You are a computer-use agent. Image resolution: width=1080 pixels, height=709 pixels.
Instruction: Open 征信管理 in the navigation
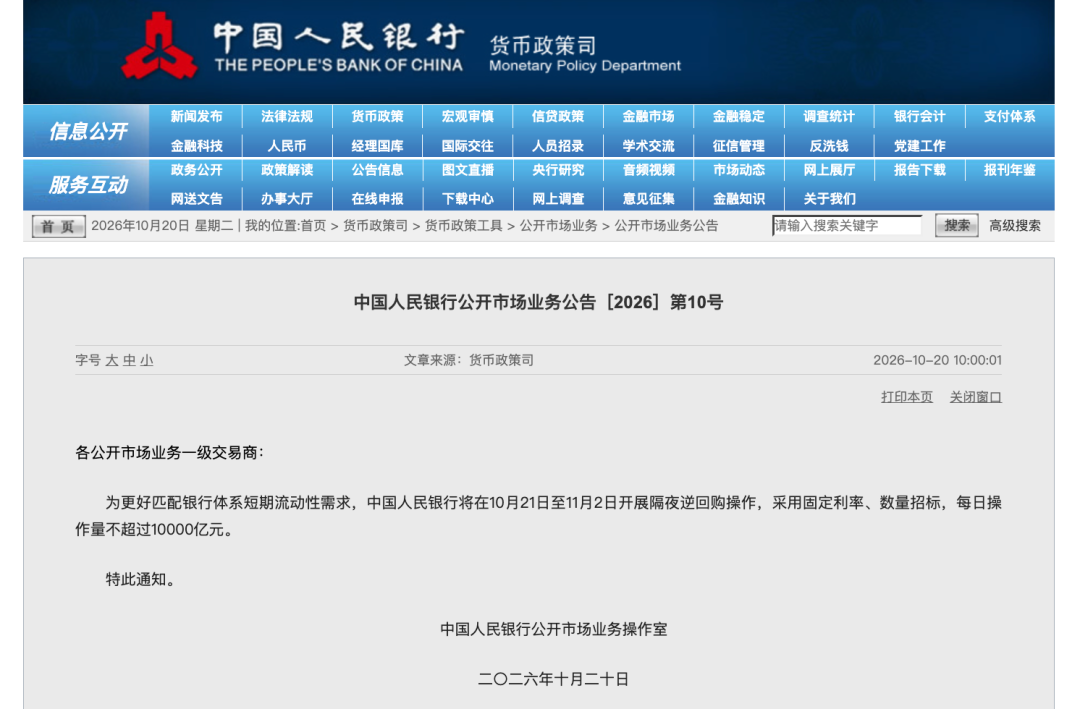[738, 146]
